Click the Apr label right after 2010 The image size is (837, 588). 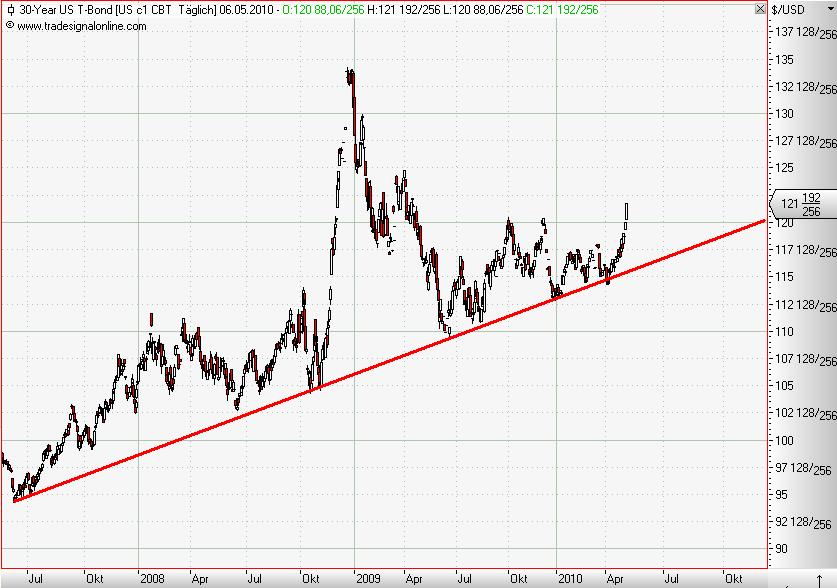pos(615,579)
